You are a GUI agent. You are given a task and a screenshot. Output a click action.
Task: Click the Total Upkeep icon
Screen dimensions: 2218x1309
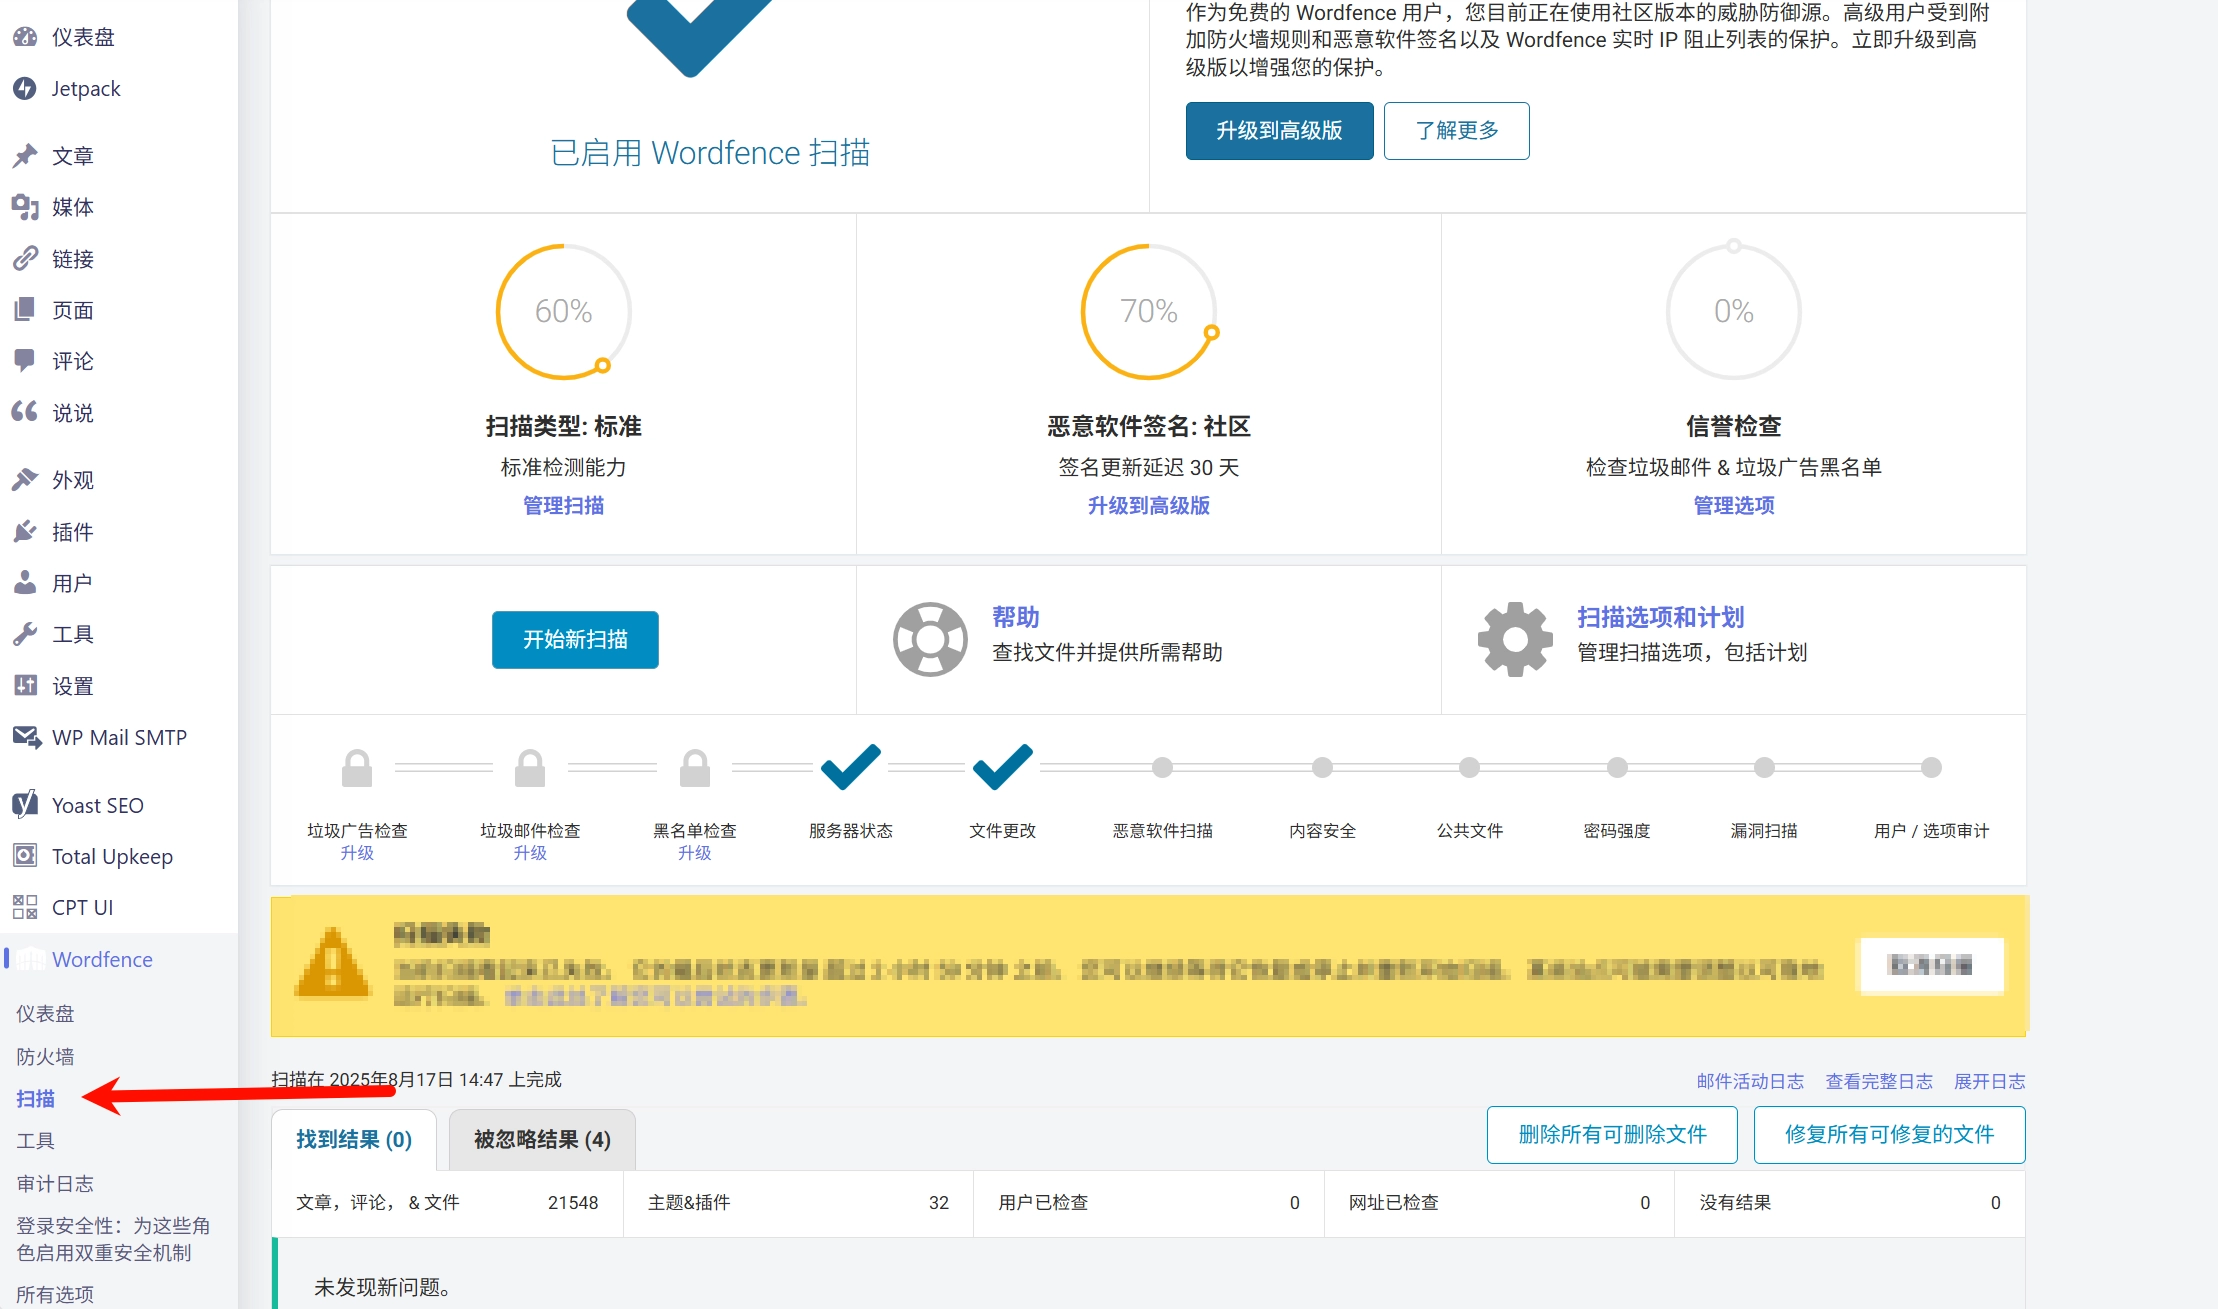click(x=25, y=856)
